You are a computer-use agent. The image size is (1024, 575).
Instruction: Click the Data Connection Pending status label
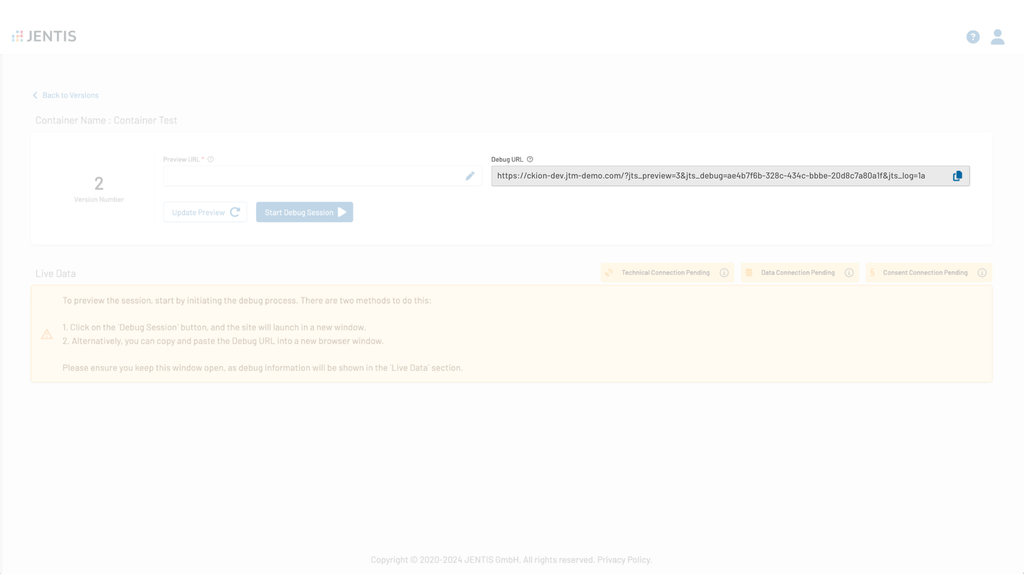[x=797, y=273]
